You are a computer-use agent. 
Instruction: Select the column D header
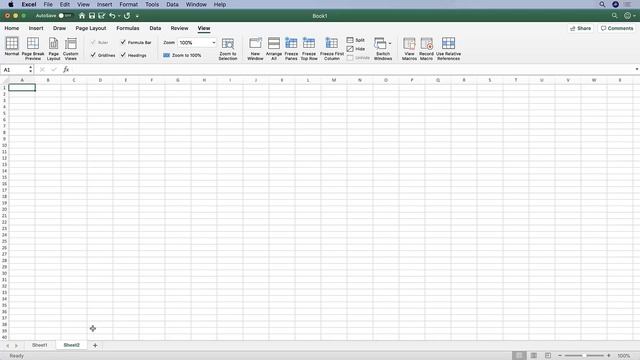(x=100, y=80)
